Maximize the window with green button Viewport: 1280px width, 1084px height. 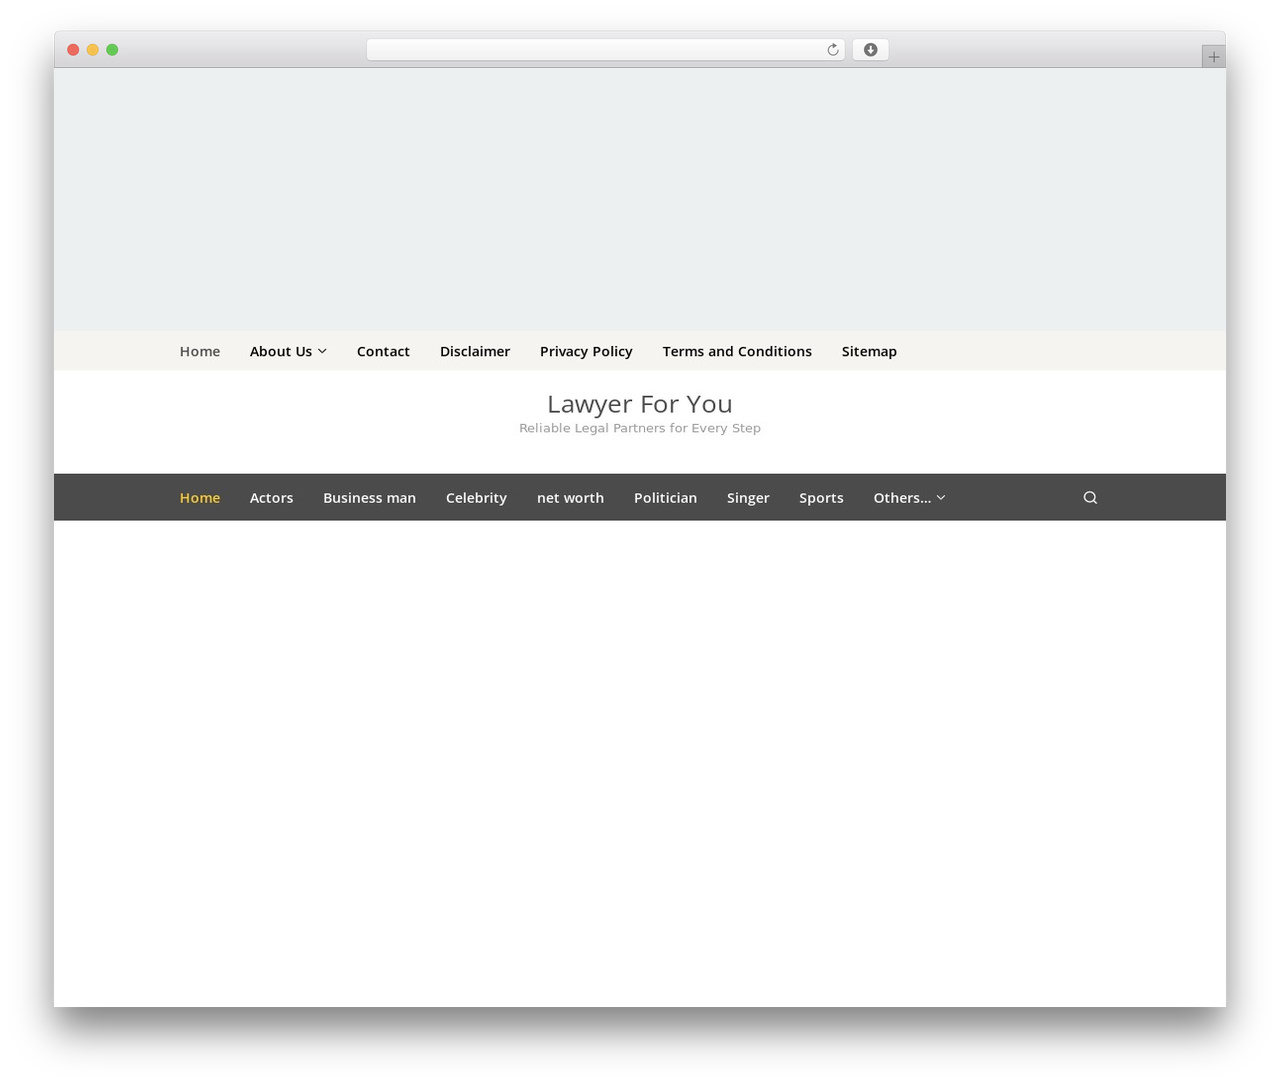112,50
